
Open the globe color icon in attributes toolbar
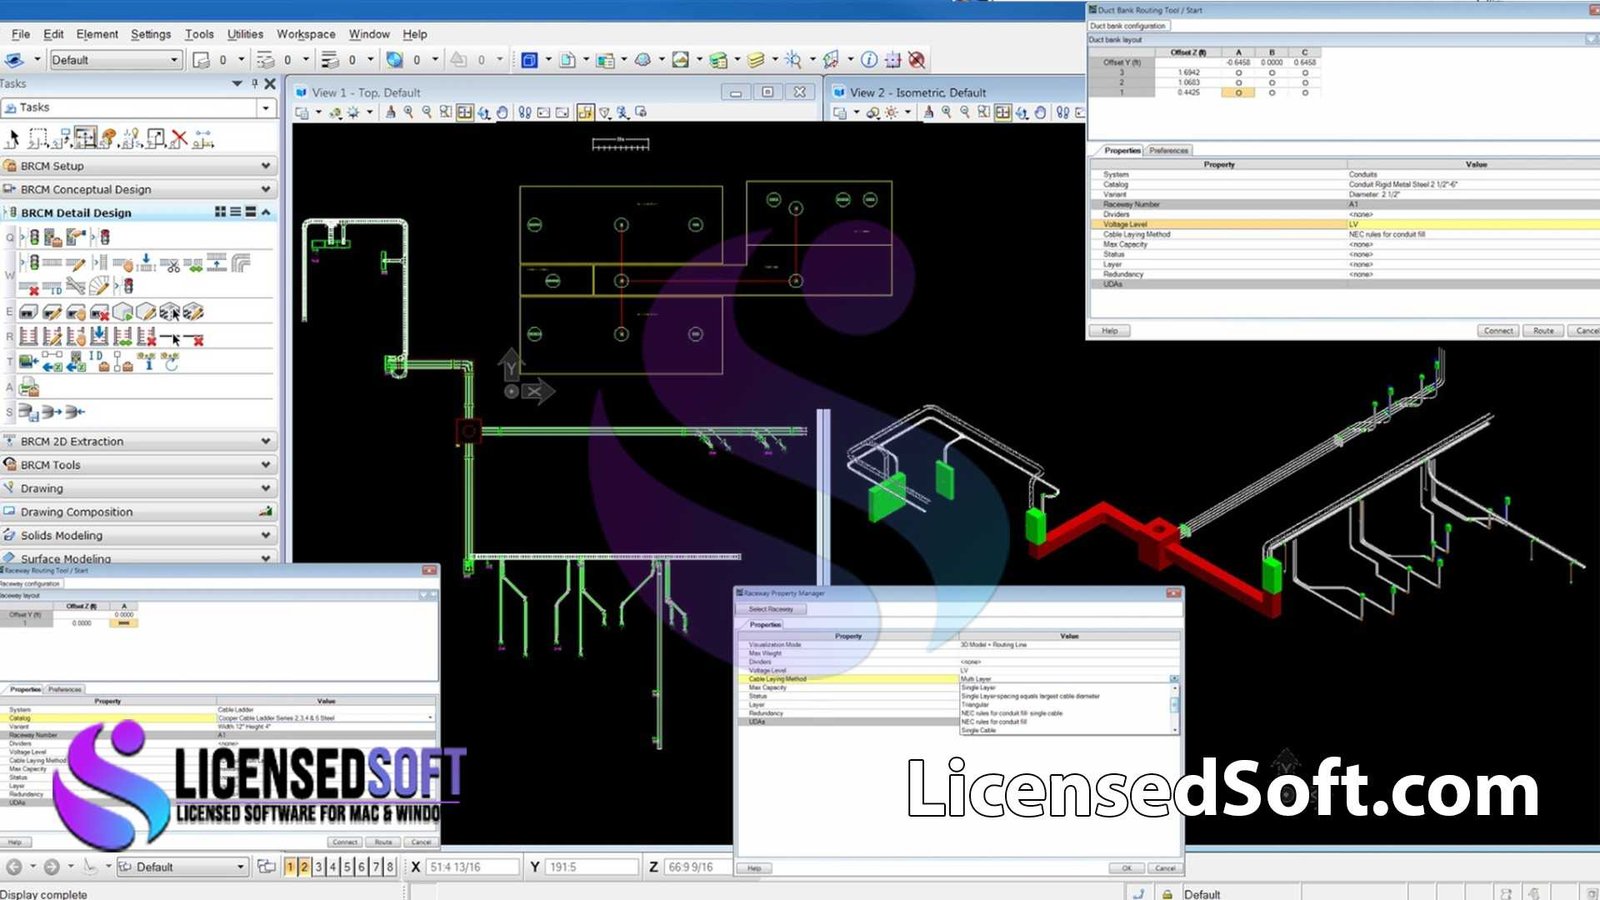(395, 60)
